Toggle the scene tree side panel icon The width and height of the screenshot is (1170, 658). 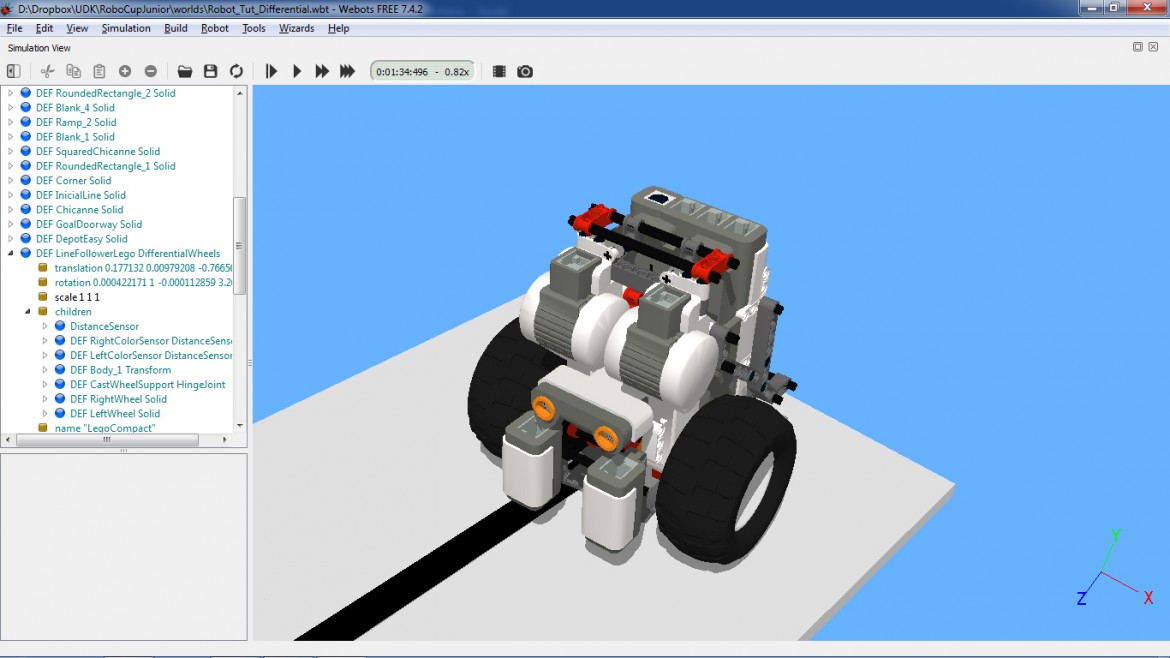tap(13, 72)
